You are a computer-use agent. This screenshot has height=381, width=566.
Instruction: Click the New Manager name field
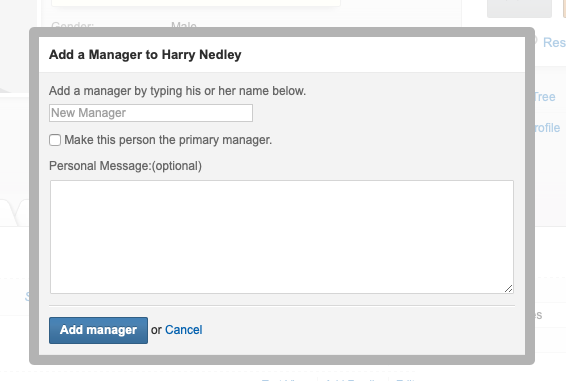click(x=151, y=113)
